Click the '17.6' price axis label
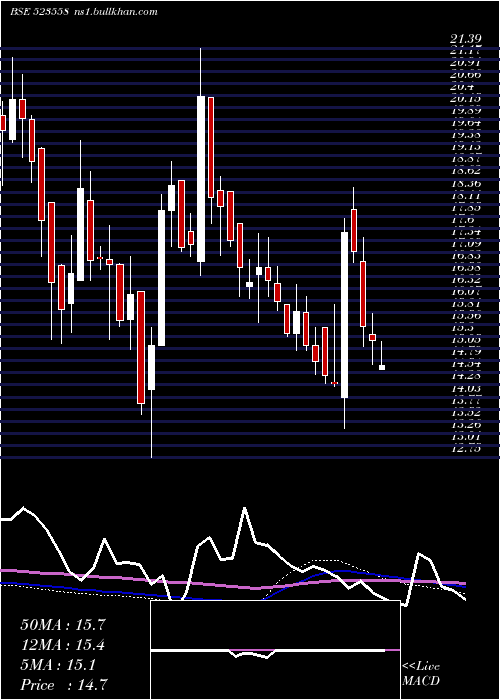The width and height of the screenshot is (500, 700). (x=463, y=219)
